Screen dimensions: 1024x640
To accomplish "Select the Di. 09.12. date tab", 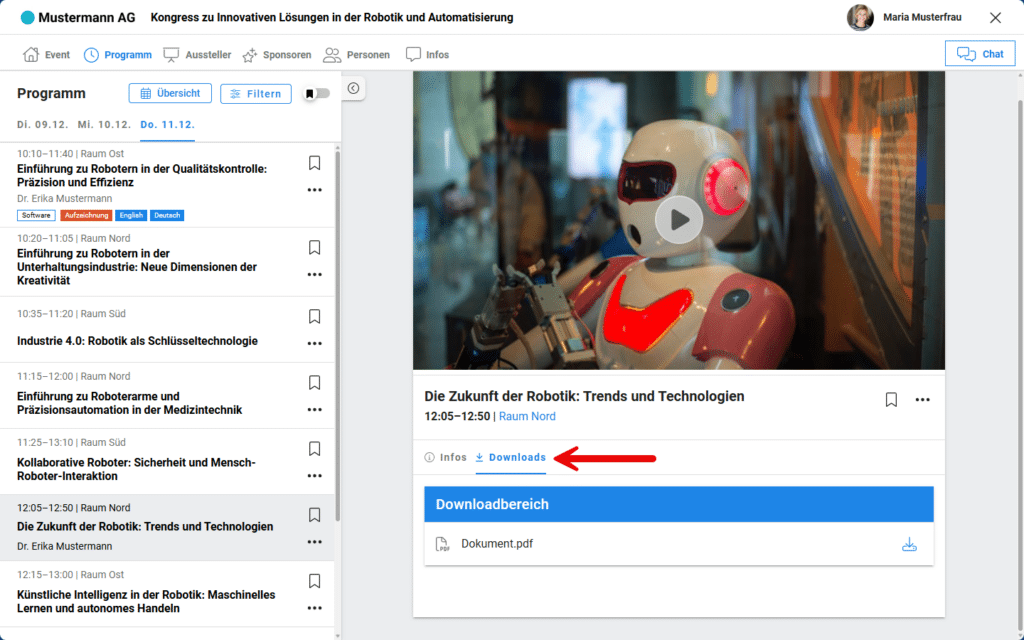I will click(x=43, y=124).
